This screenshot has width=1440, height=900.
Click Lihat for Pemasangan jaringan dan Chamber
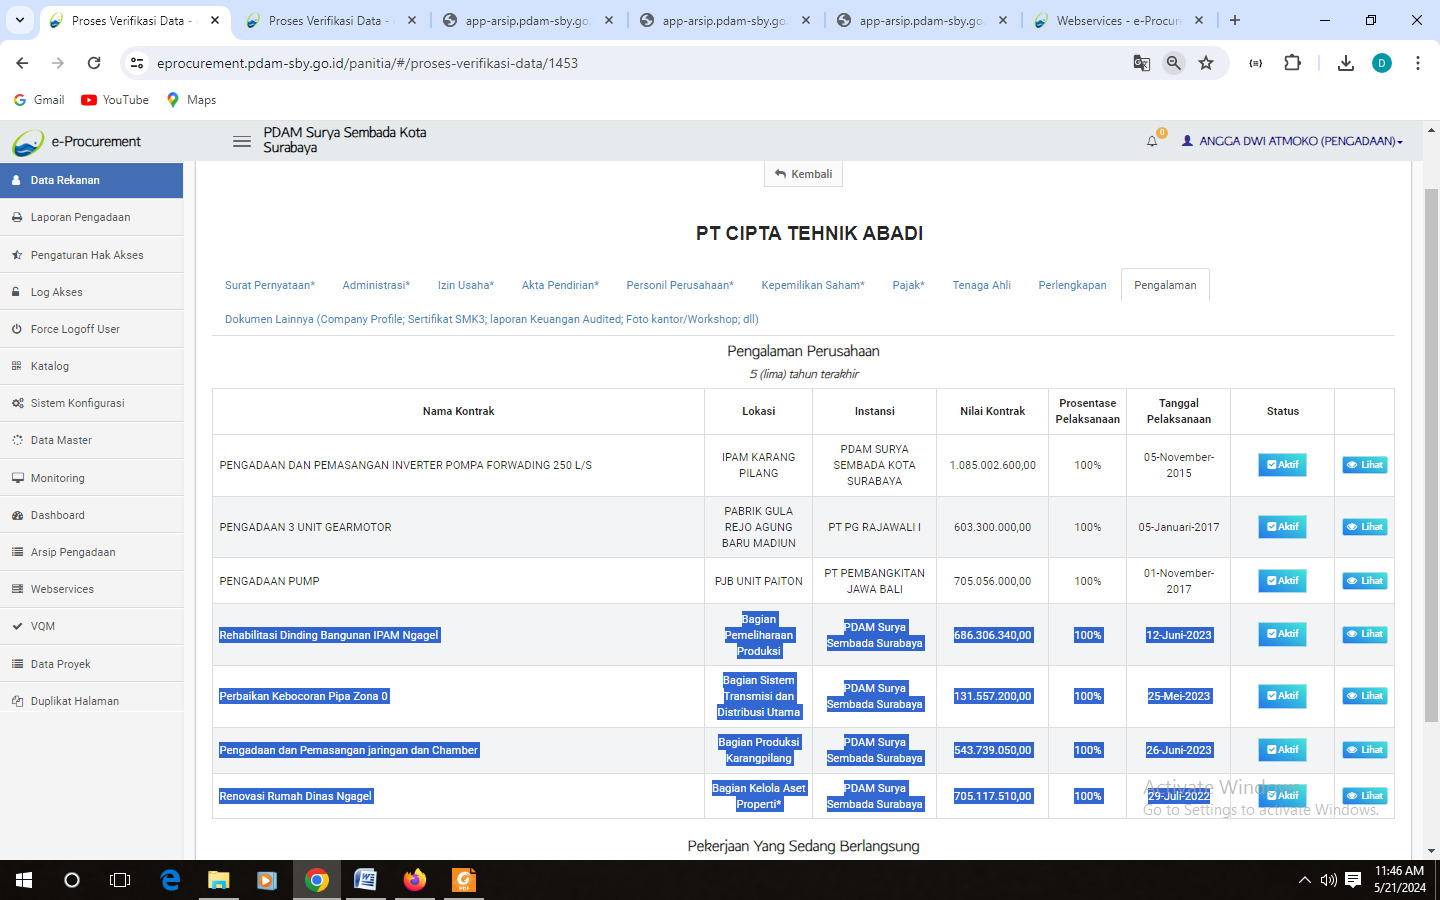pos(1365,750)
